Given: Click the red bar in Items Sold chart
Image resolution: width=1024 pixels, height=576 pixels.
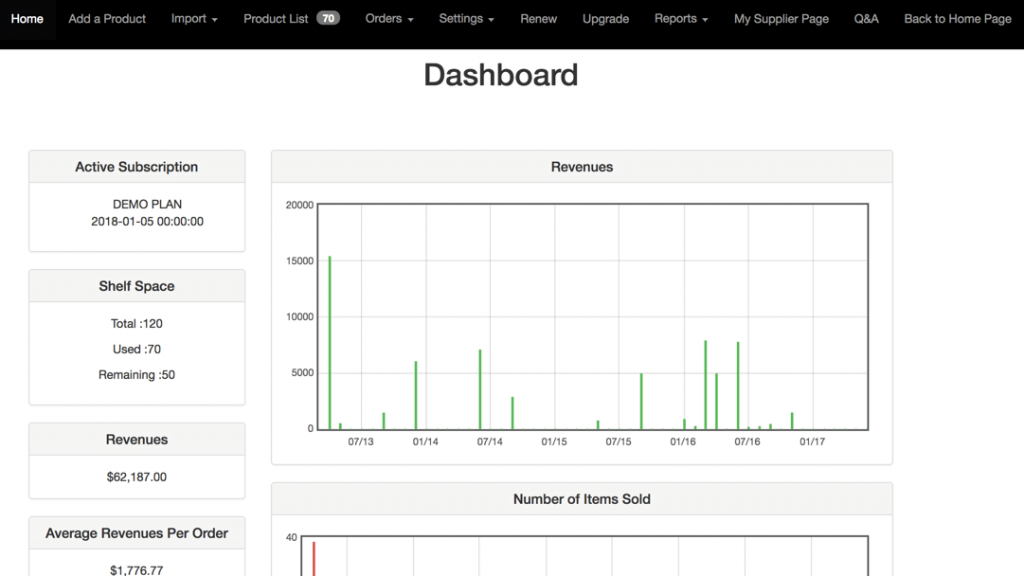Looking at the screenshot, I should tap(313, 558).
